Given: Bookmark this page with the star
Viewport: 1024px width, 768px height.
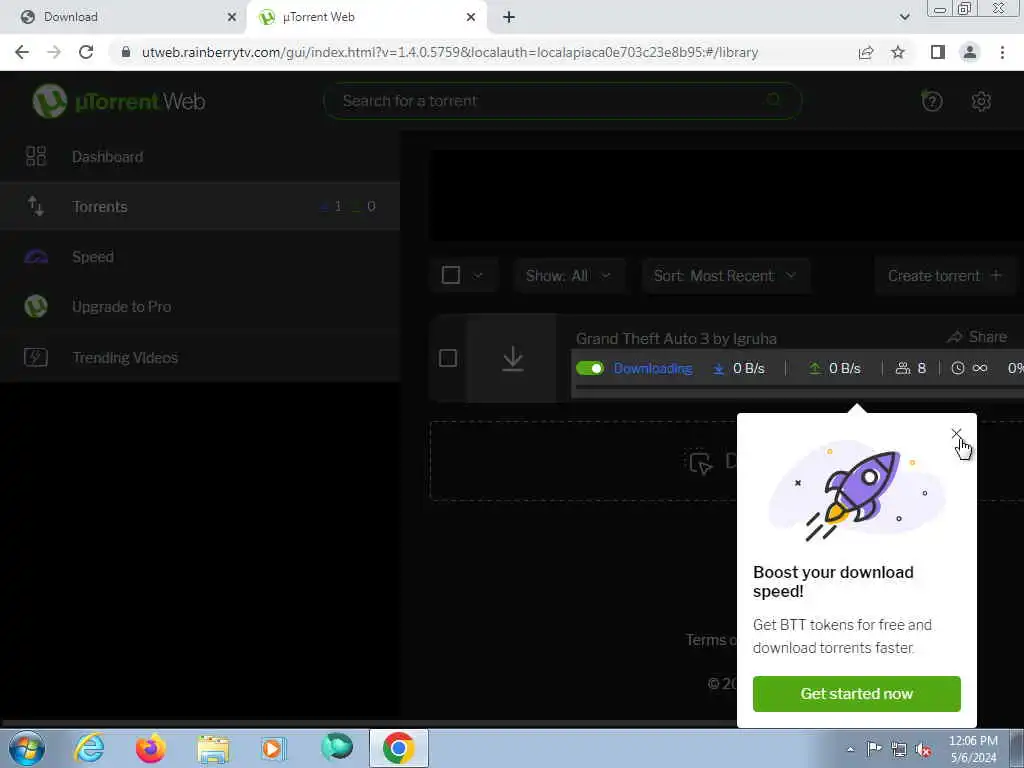Looking at the screenshot, I should pyautogui.click(x=898, y=52).
